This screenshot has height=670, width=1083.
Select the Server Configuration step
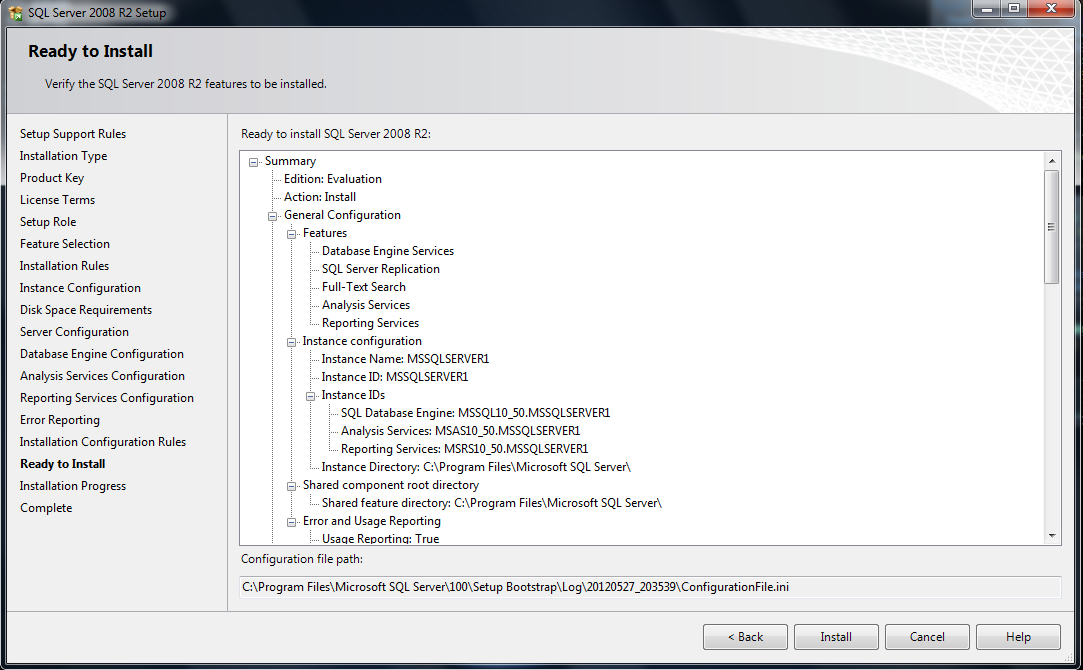(x=74, y=332)
